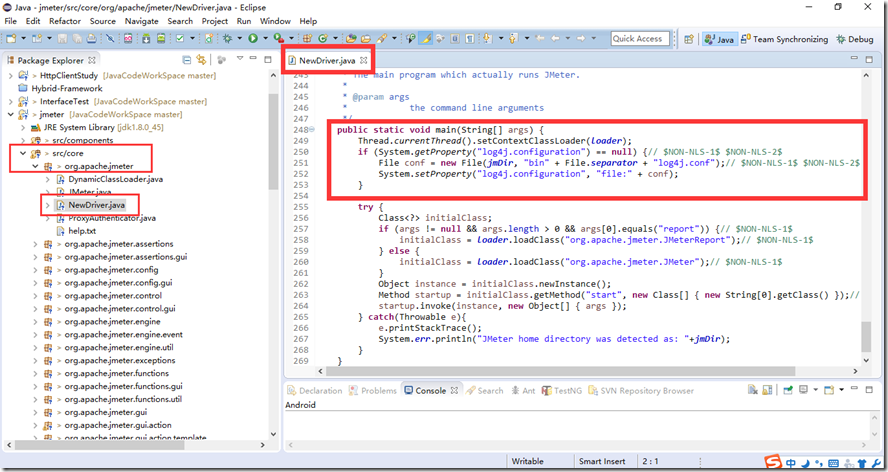Image resolution: width=888 pixels, height=472 pixels.
Task: Click the Sogou input method tray icon
Action: 772,461
